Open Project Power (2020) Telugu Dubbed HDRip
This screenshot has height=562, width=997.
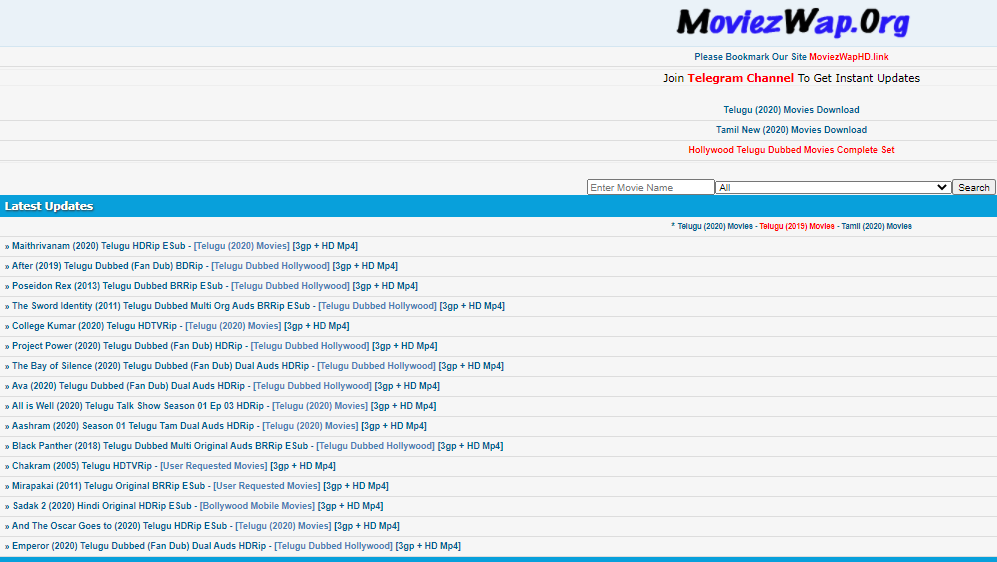pos(127,346)
